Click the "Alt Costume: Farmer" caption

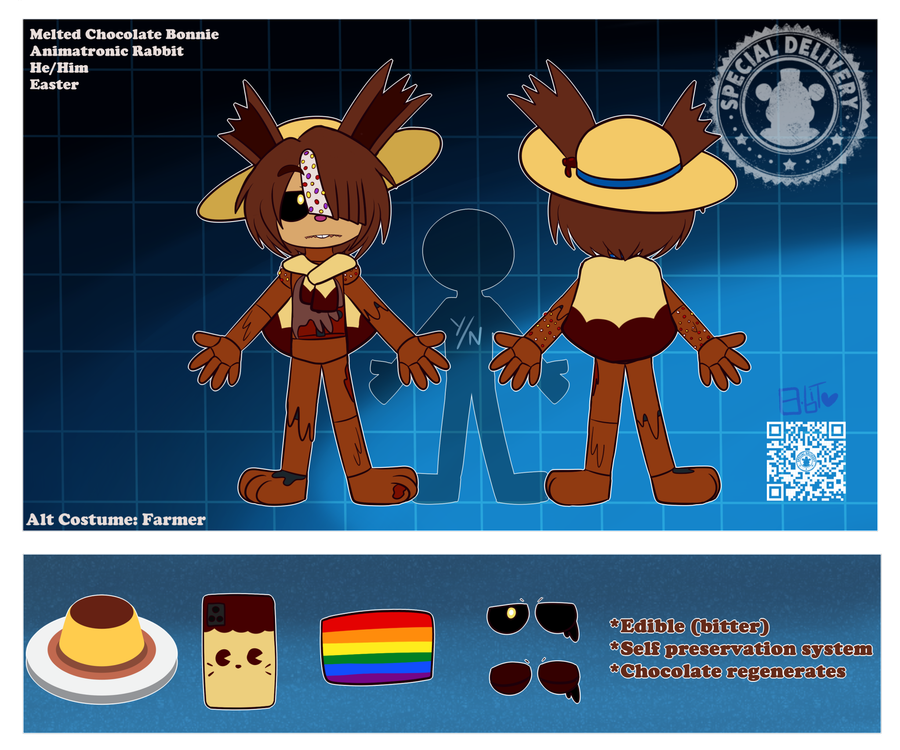point(116,519)
